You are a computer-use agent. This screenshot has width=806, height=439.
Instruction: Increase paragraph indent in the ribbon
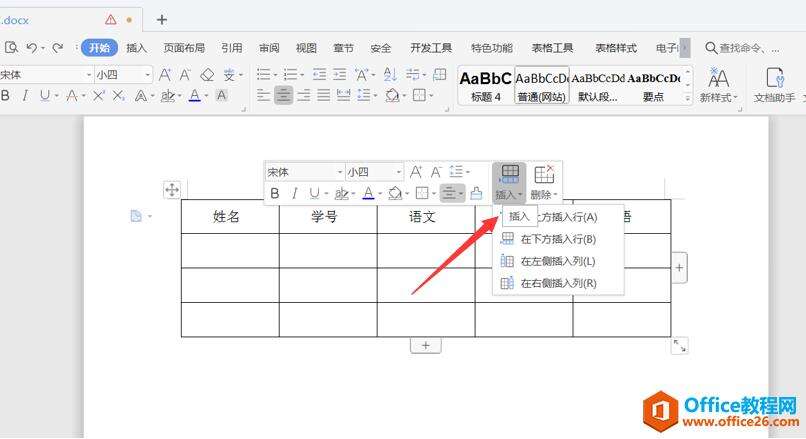coord(339,75)
